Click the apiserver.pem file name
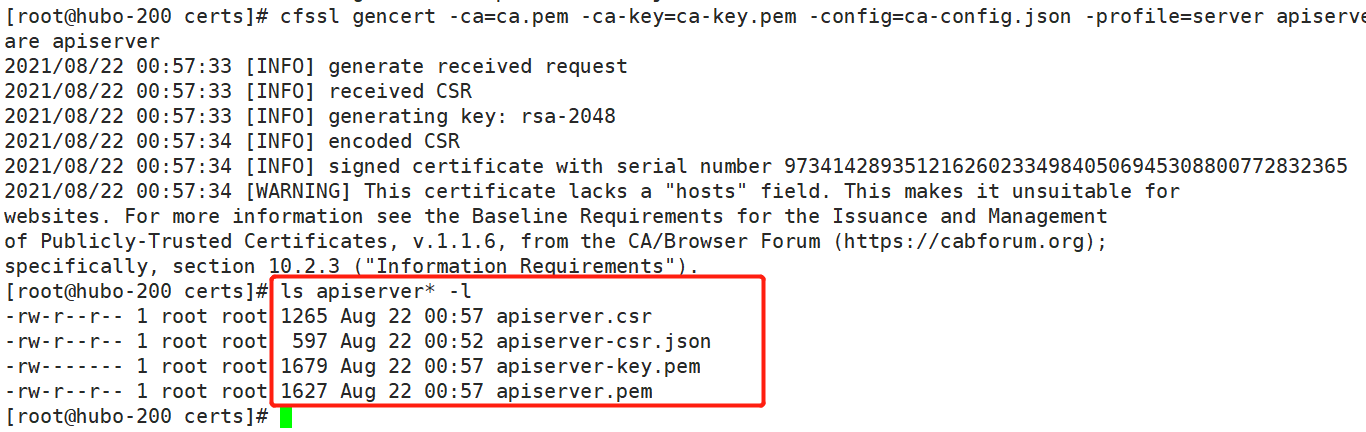1366x432 pixels. 573,392
